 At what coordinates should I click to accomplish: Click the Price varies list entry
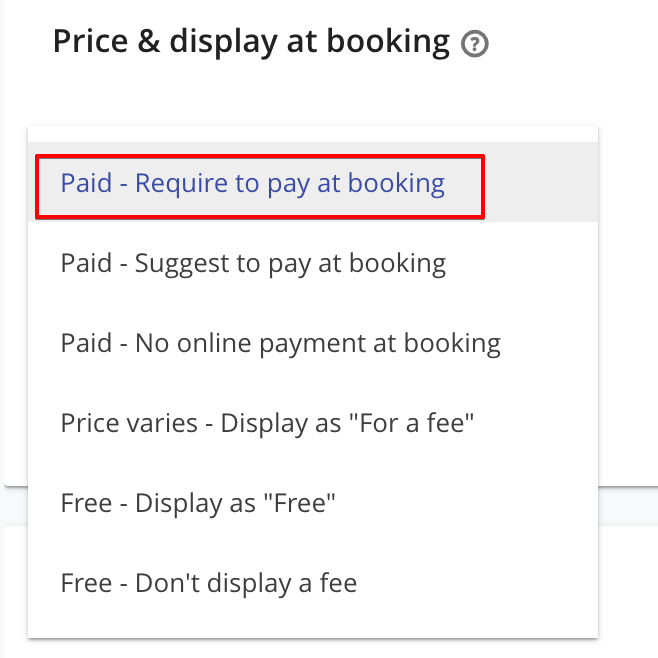(313, 422)
